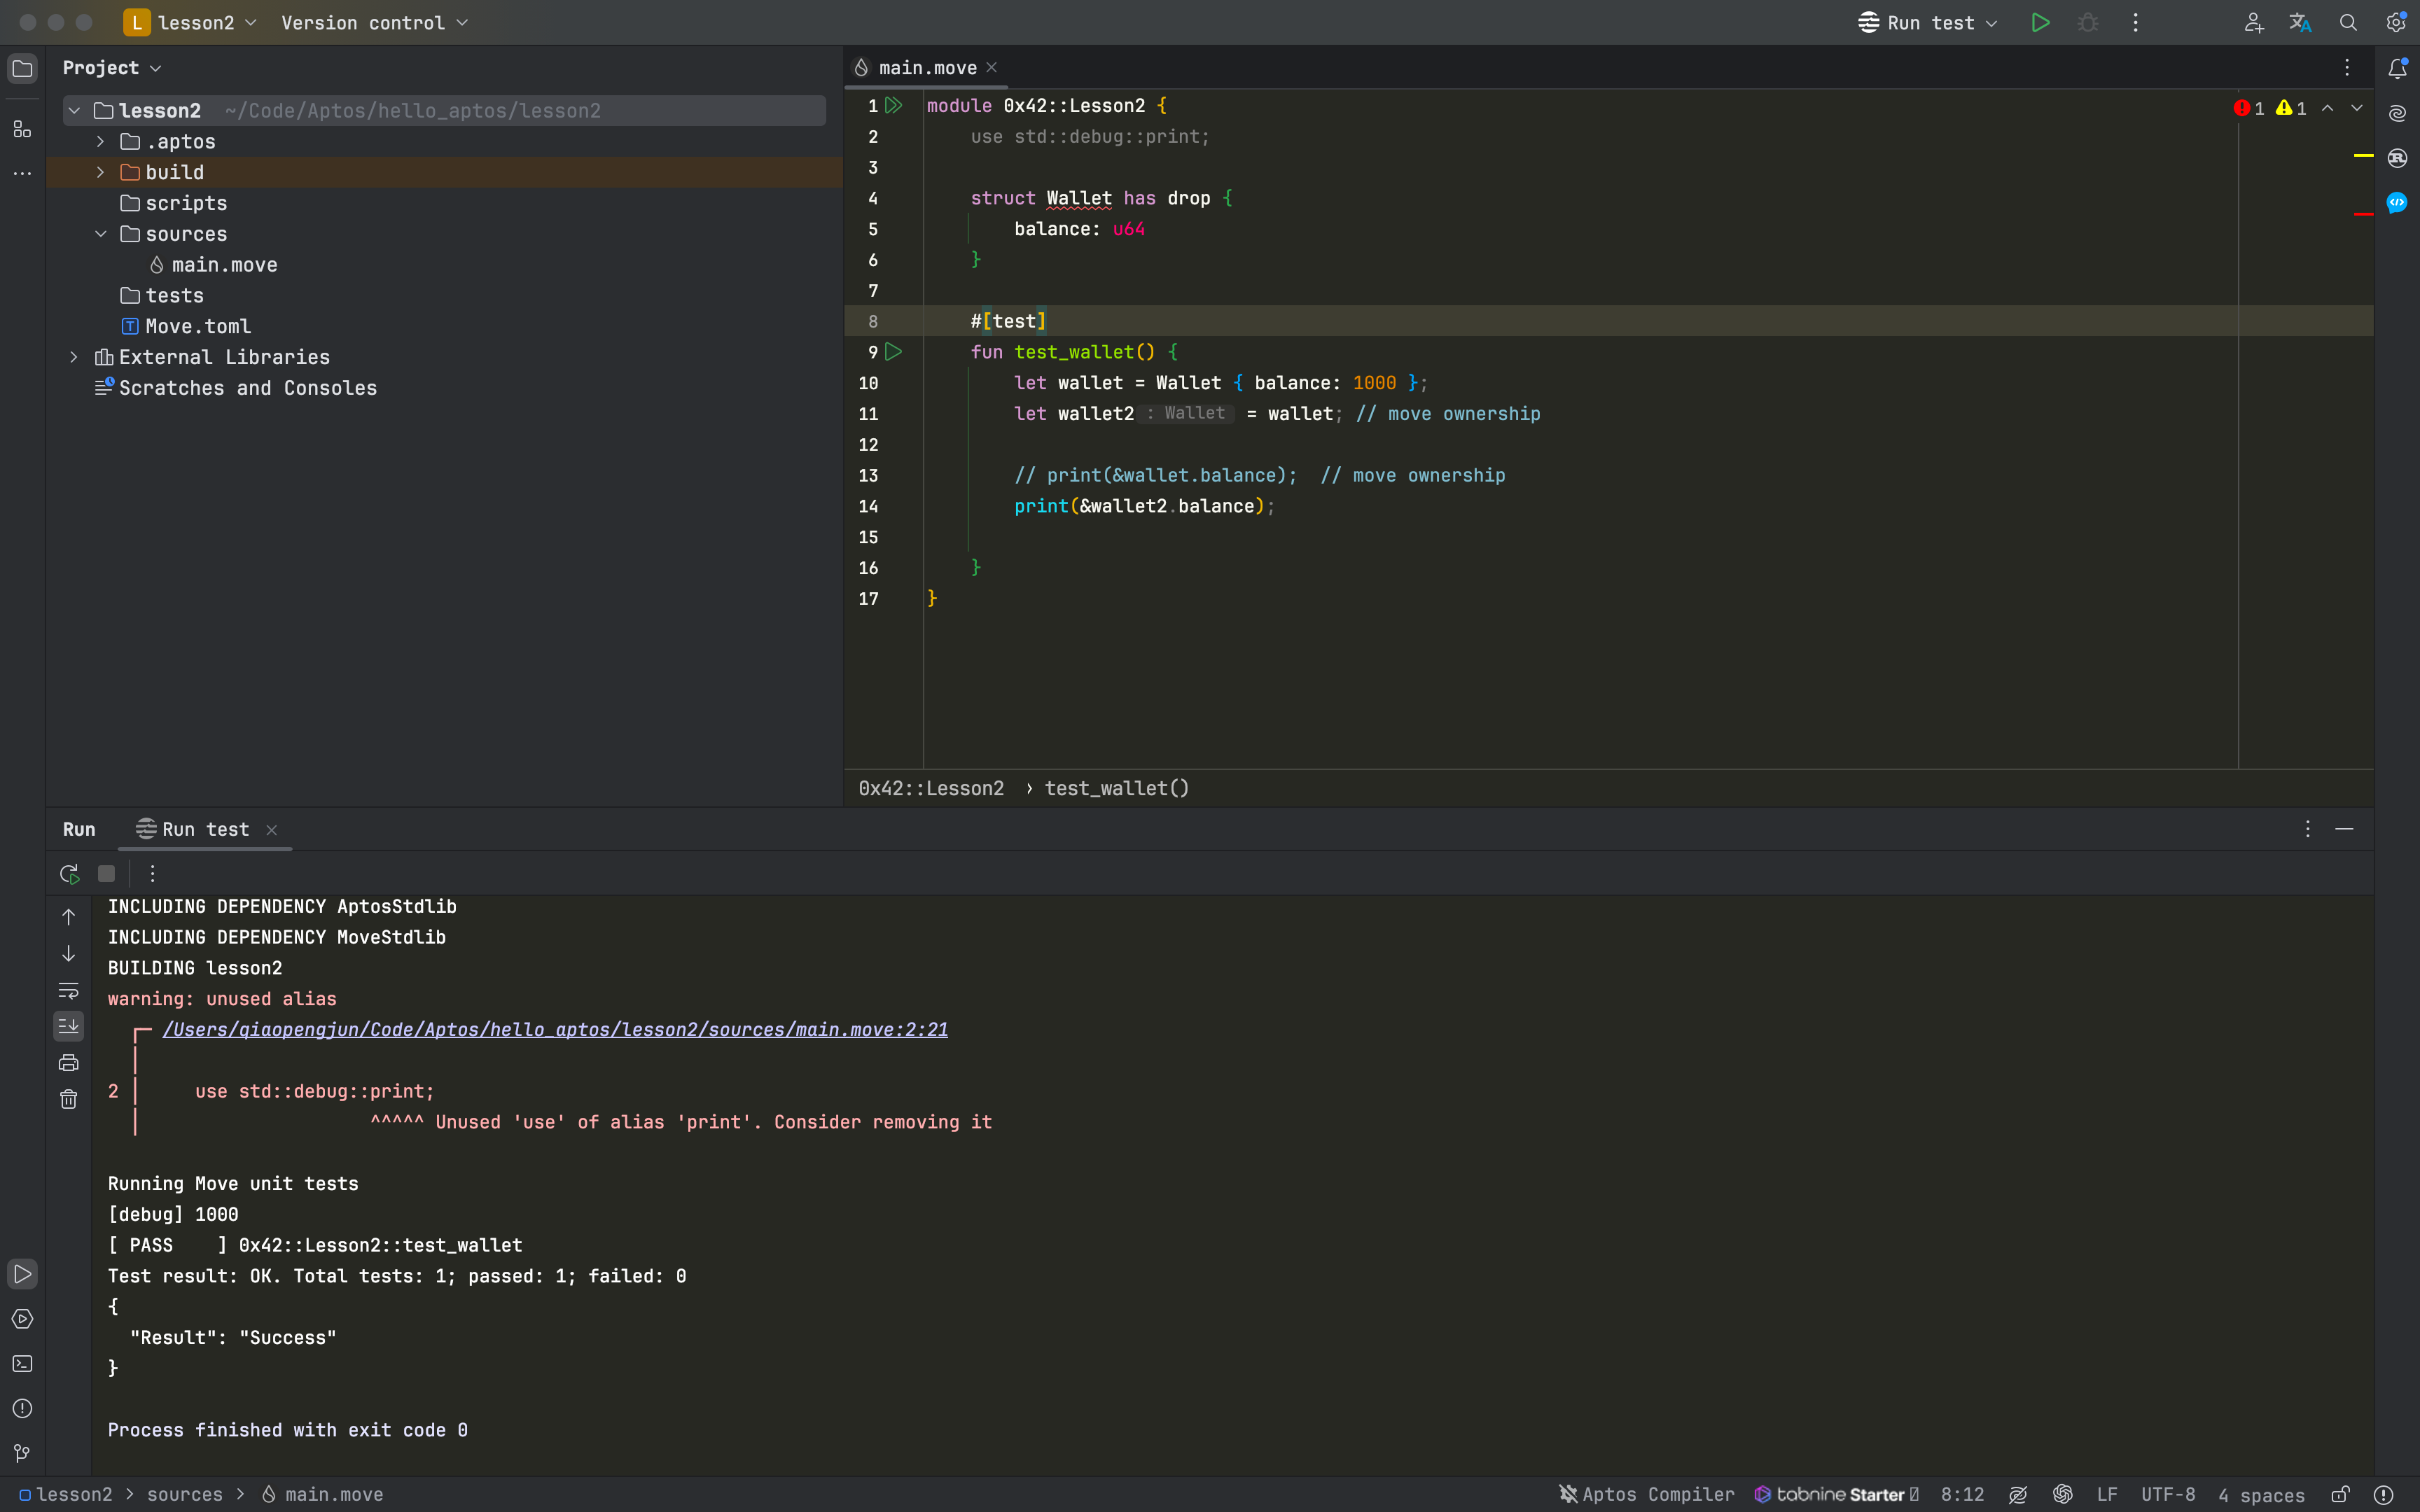
Task: Collapse the sources folder
Action: 100,233
